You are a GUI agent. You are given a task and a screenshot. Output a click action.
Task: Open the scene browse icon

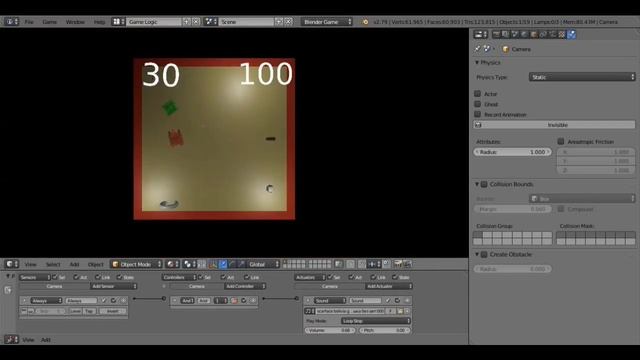(x=211, y=22)
